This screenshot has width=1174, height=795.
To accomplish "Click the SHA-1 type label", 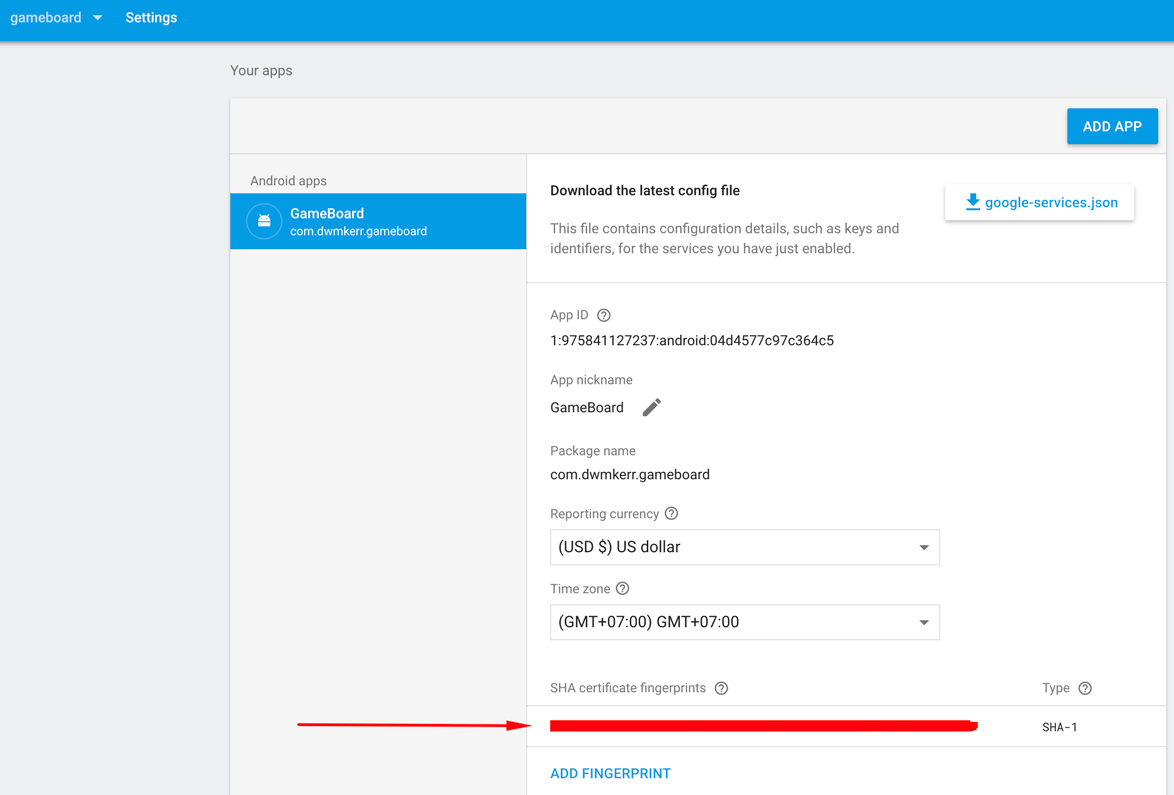I will coord(1059,727).
